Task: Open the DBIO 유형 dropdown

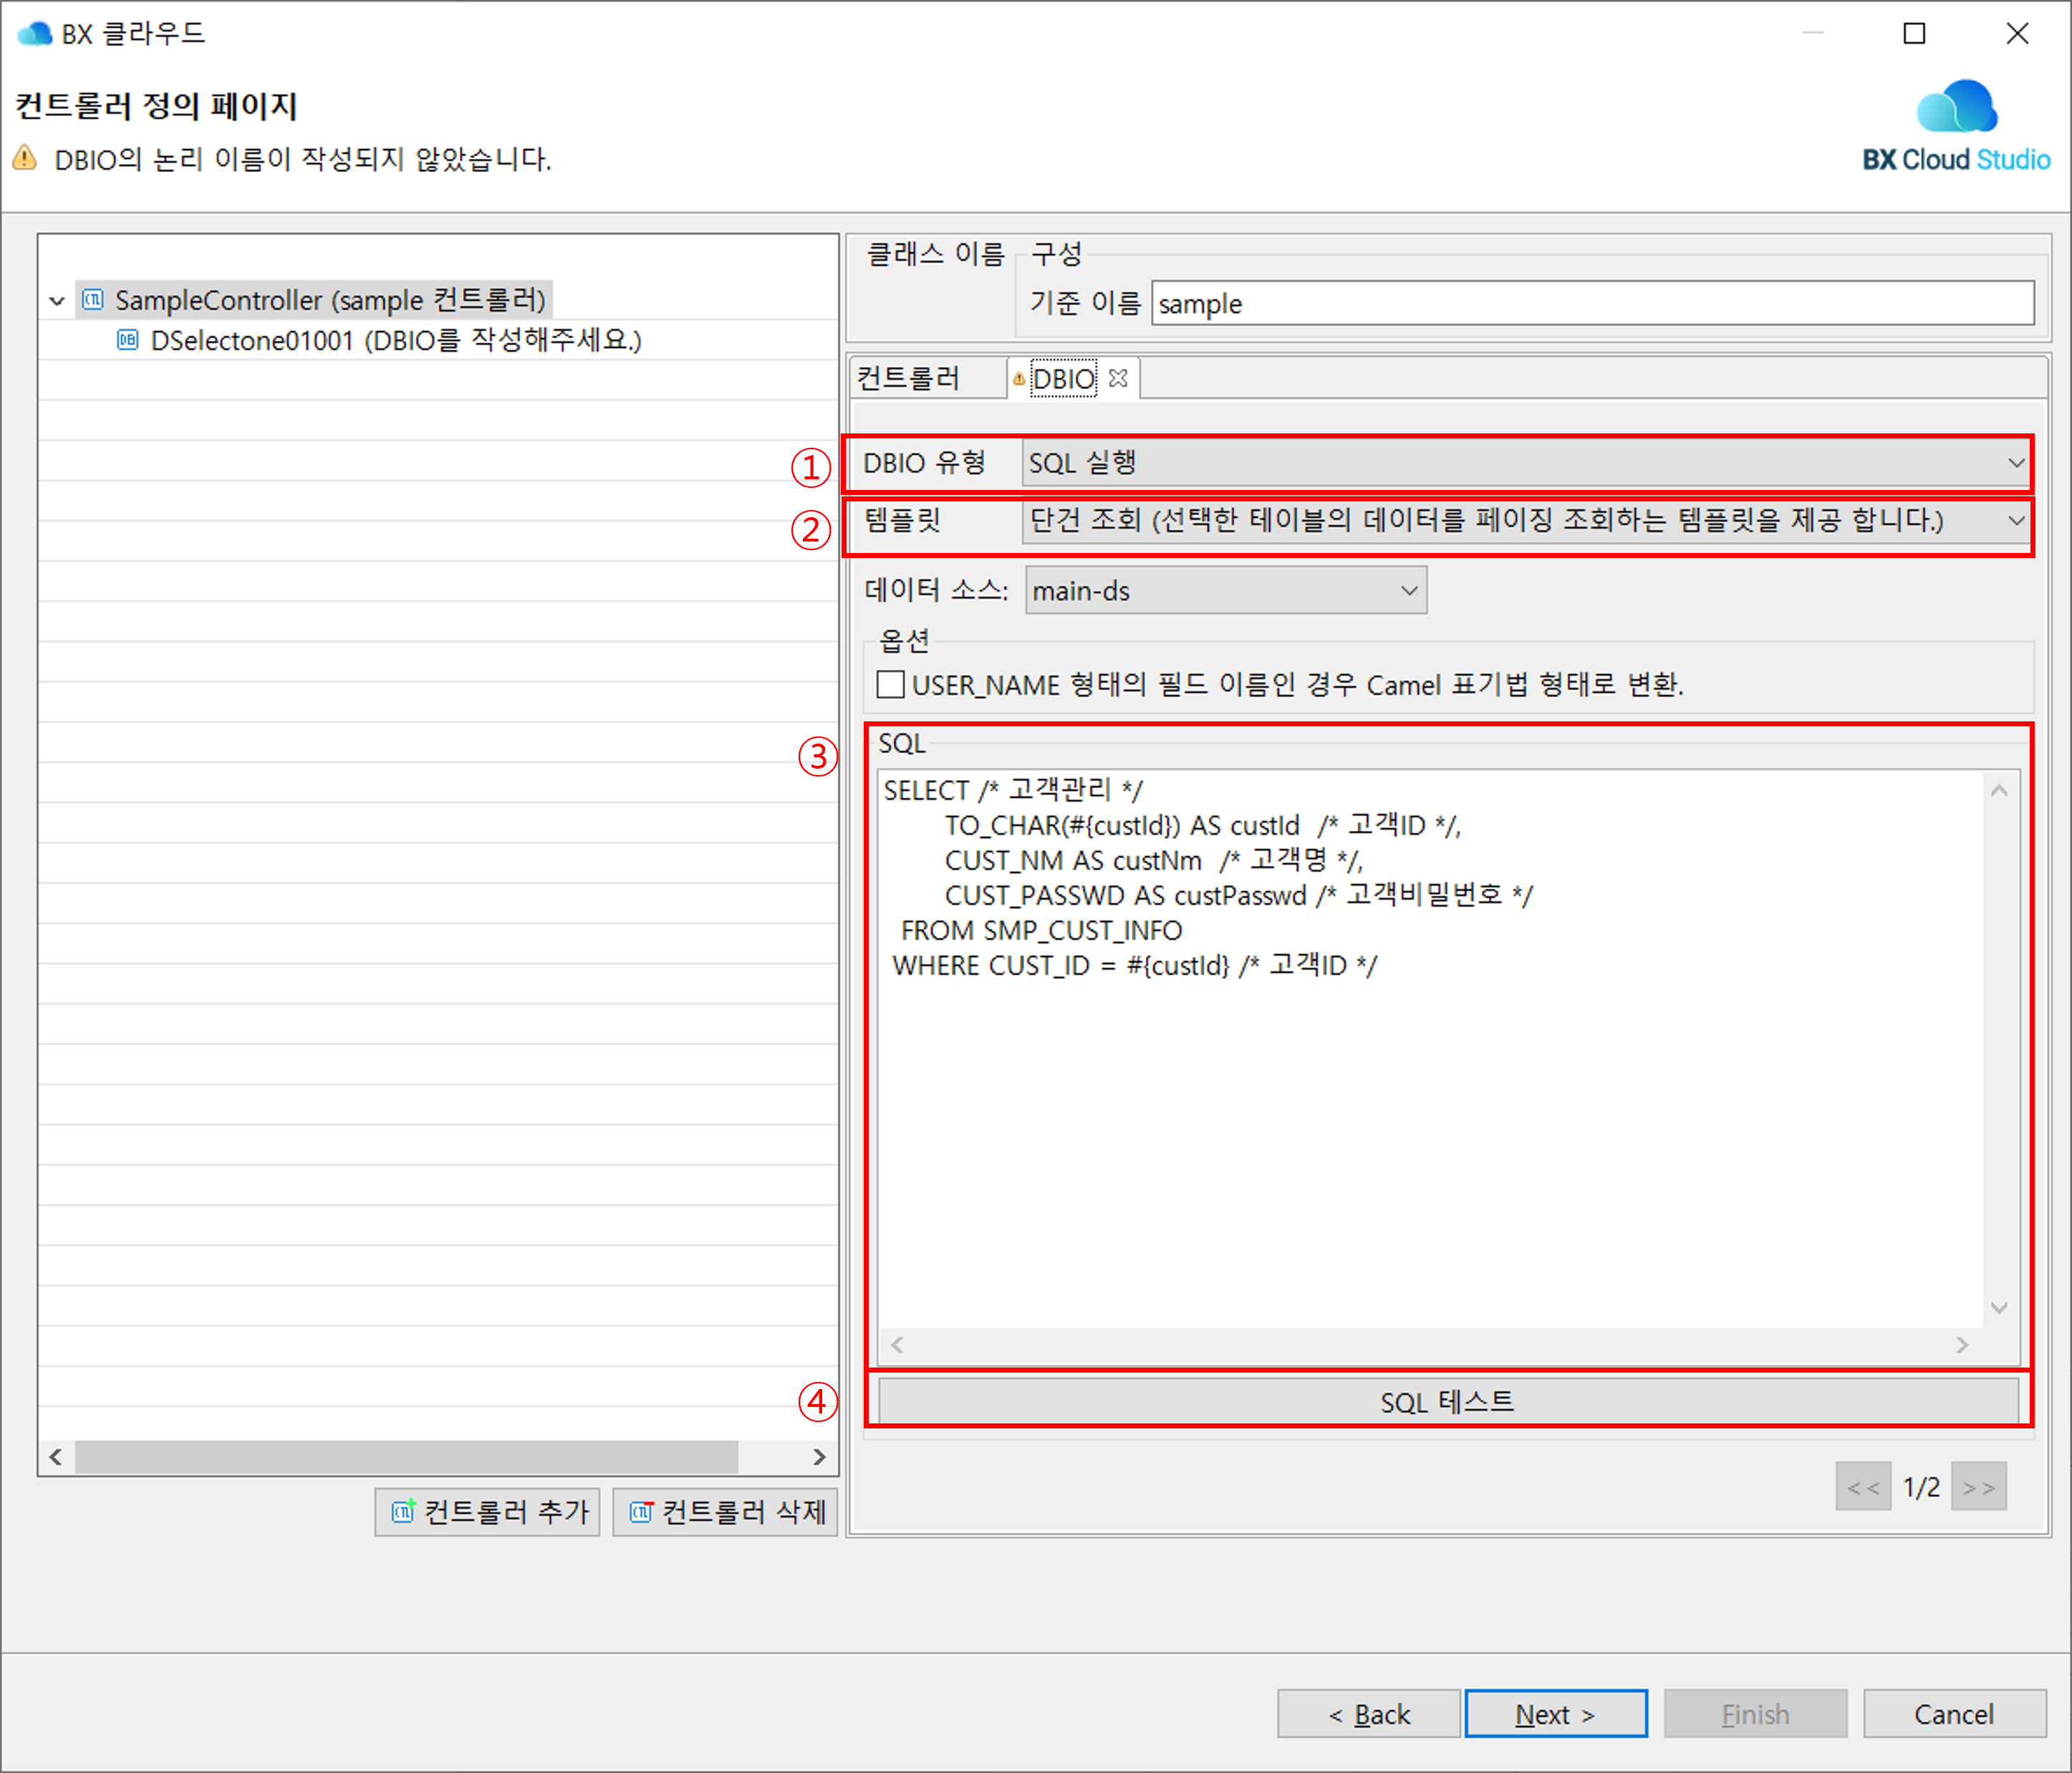Action: [x=1525, y=463]
